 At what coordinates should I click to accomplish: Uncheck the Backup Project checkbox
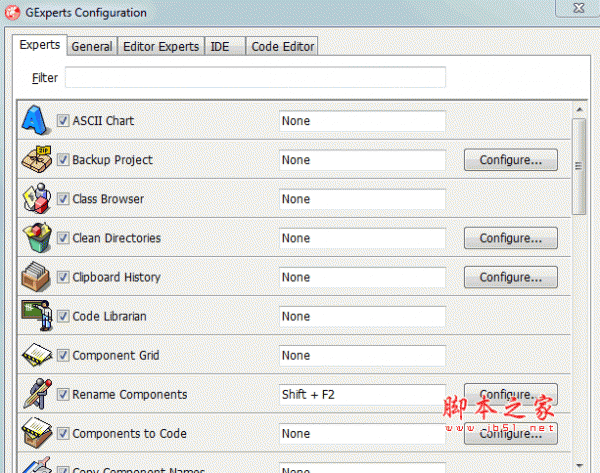[63, 160]
